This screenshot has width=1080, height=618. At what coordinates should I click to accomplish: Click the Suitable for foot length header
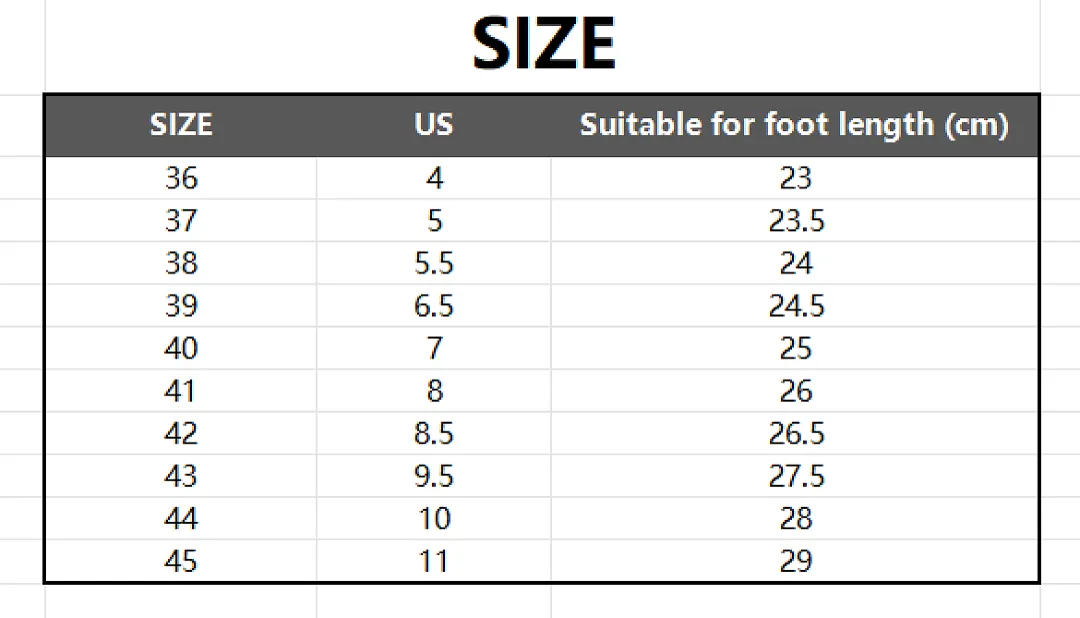tap(794, 125)
